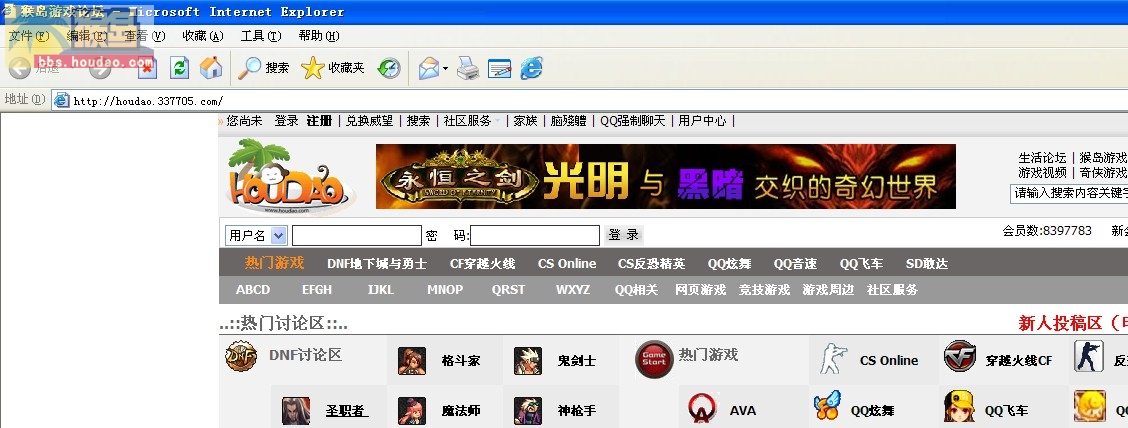Screen dimensions: 1128x428
Task: Open the 编辑(E) menu
Action: pyautogui.click(x=87, y=36)
